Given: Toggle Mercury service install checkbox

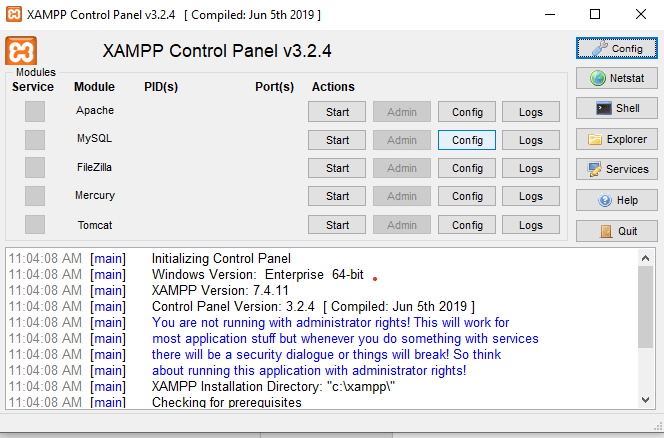Looking at the screenshot, I should coord(35,196).
